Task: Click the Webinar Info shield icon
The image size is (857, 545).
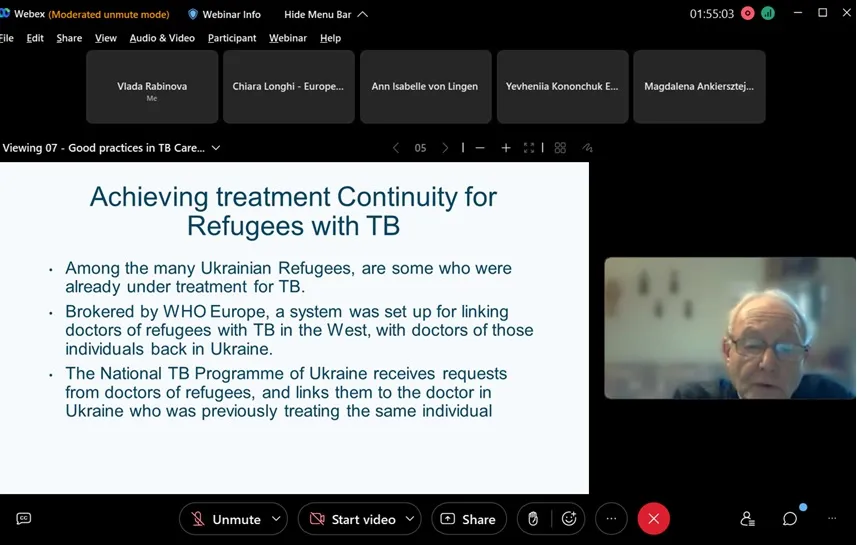Action: click(x=192, y=14)
